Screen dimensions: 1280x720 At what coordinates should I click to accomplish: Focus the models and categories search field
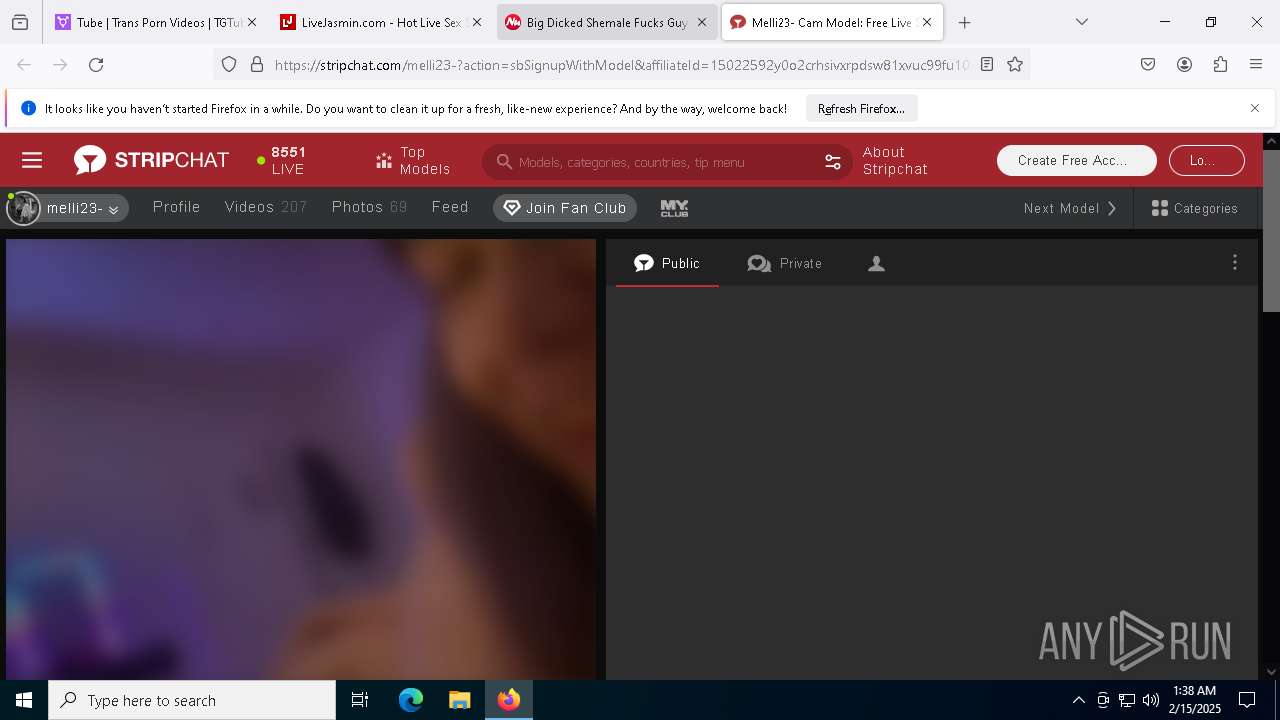click(x=655, y=162)
